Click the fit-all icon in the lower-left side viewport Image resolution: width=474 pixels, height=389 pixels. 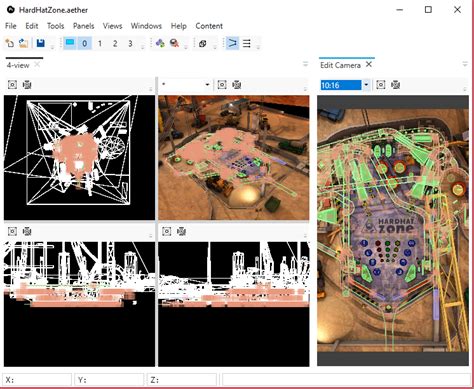tap(27, 231)
